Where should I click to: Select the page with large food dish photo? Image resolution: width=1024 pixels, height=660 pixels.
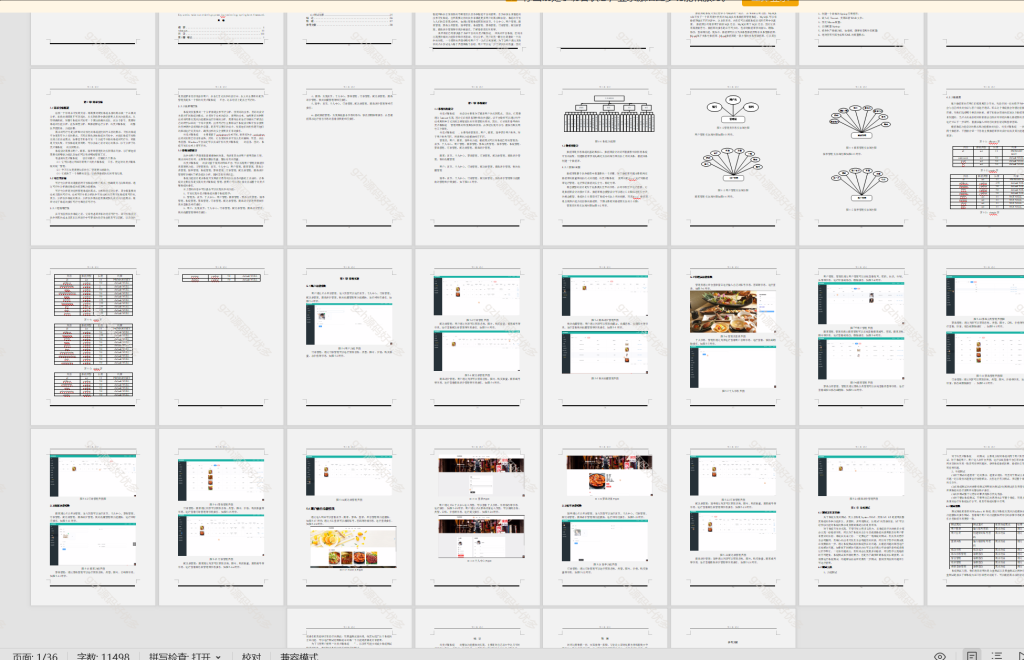pos(733,337)
